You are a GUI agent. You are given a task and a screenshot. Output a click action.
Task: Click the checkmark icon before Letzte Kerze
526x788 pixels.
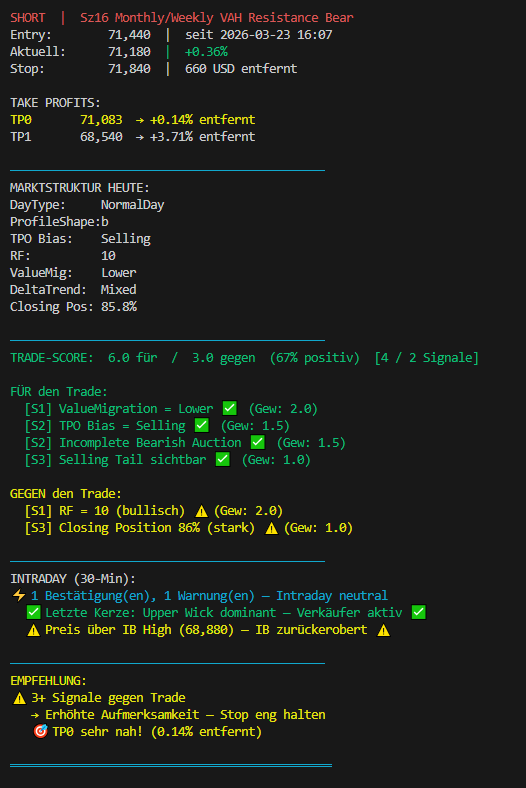33,612
